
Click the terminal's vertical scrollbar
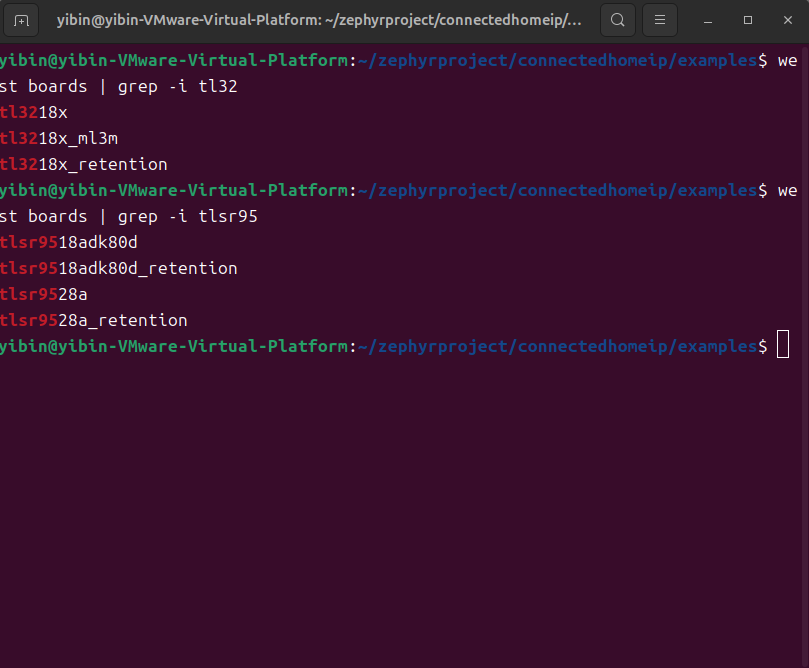click(x=805, y=355)
